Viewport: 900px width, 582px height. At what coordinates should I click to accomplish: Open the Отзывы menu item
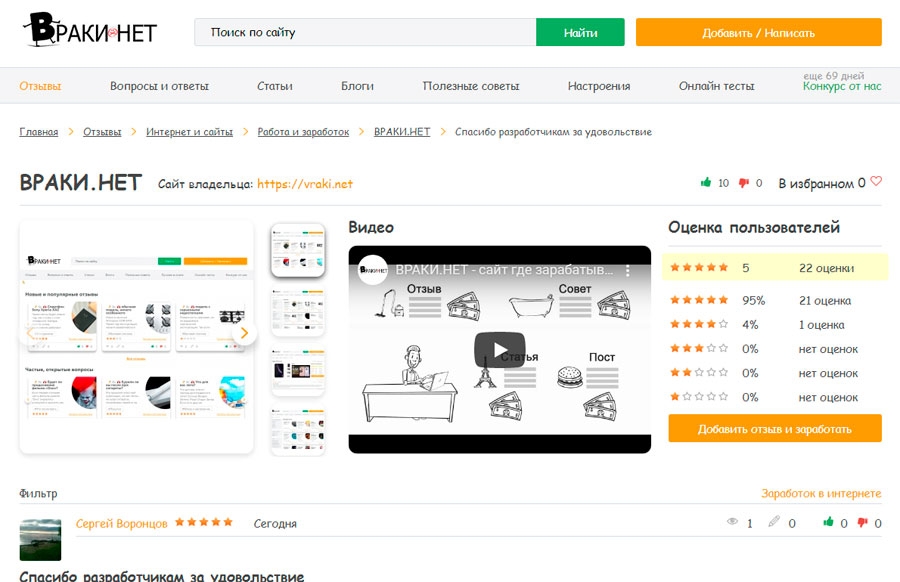point(40,86)
